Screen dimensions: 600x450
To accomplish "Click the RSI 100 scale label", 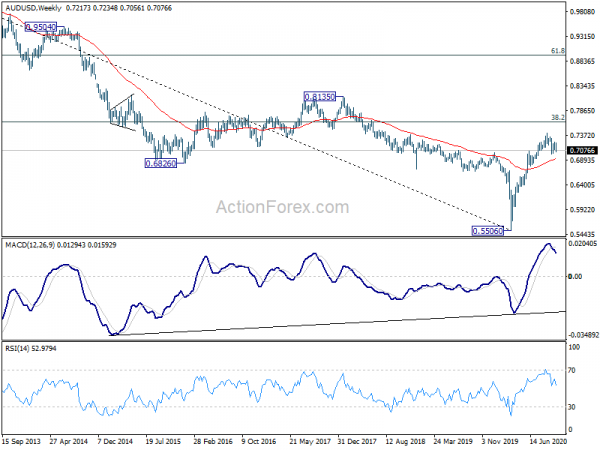I will (574, 347).
